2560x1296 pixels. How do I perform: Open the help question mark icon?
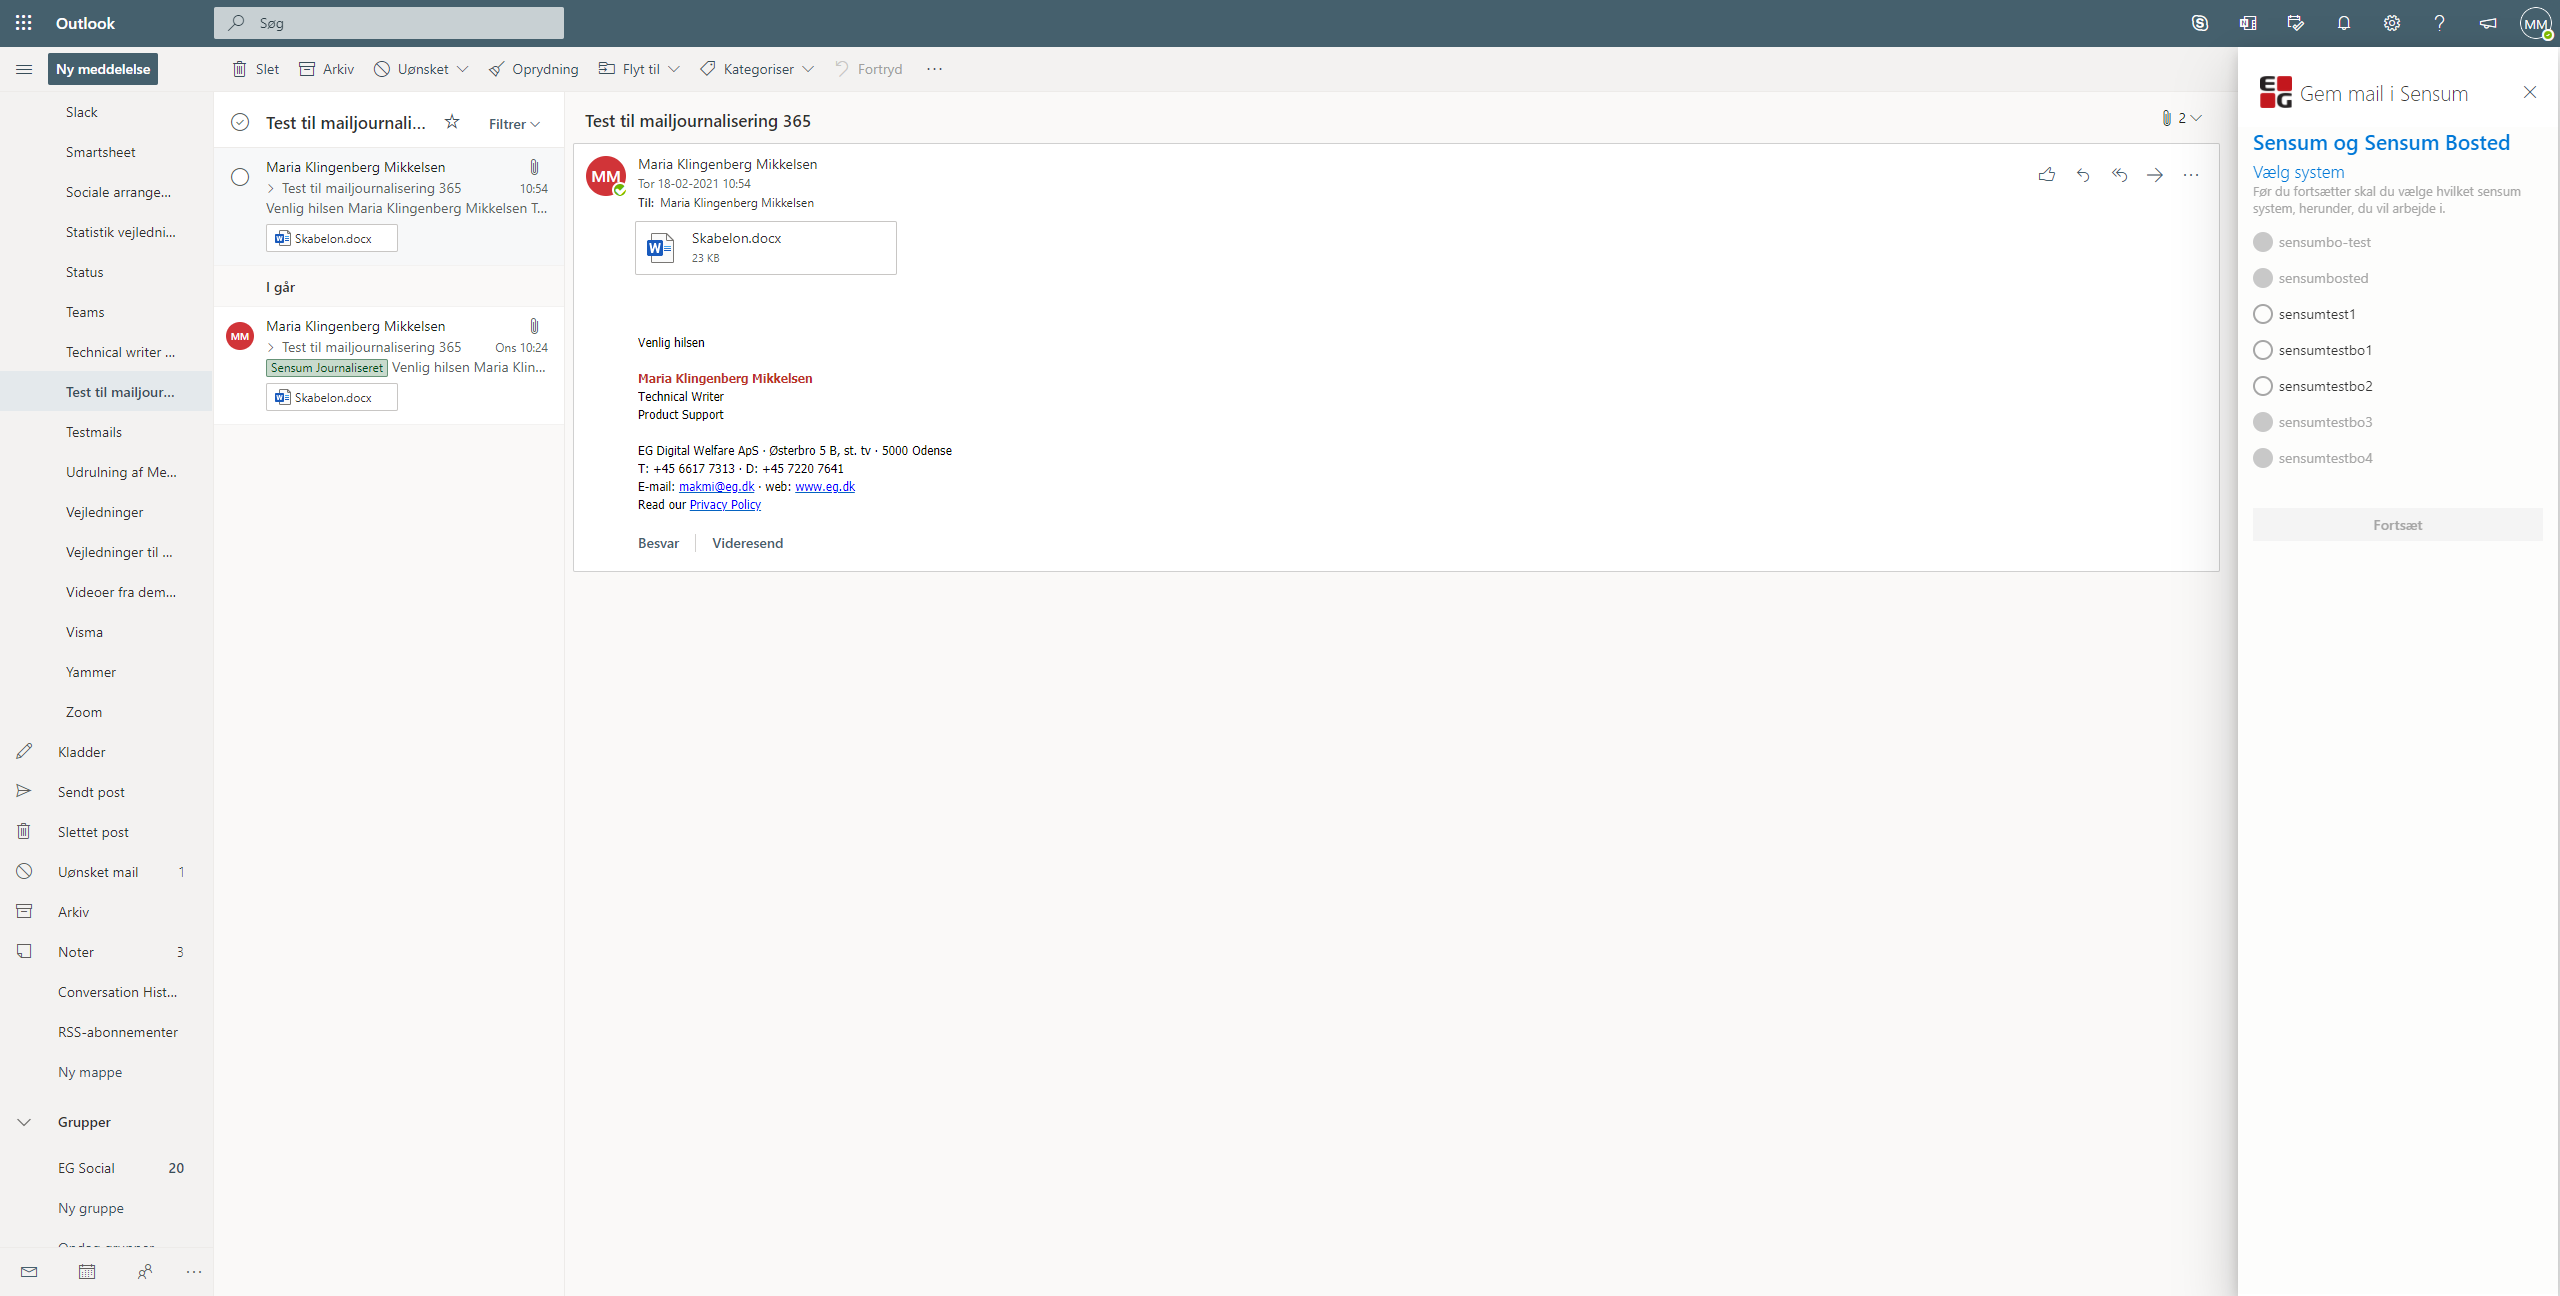coord(2440,23)
